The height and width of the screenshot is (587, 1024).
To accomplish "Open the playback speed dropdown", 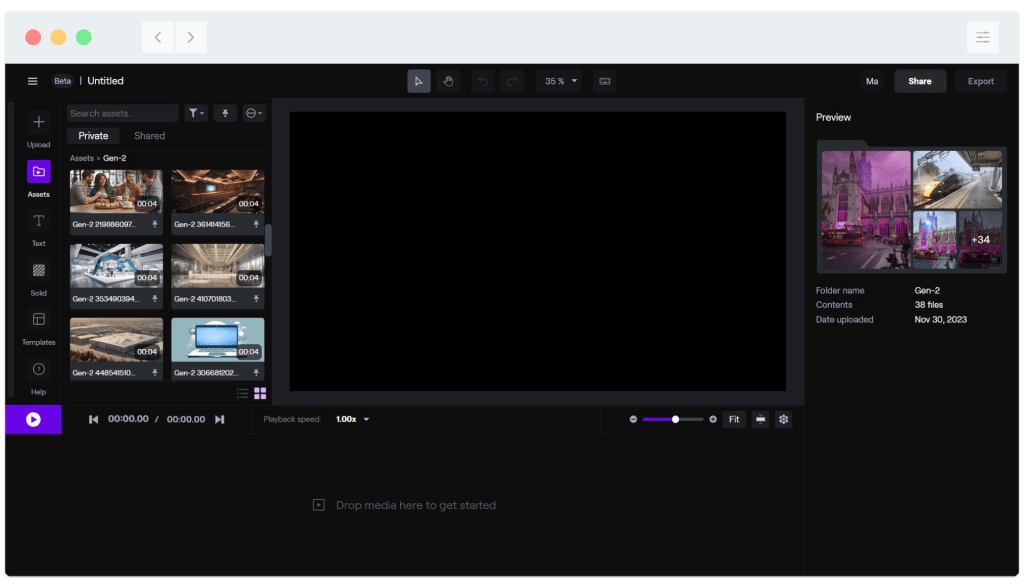I will [350, 419].
